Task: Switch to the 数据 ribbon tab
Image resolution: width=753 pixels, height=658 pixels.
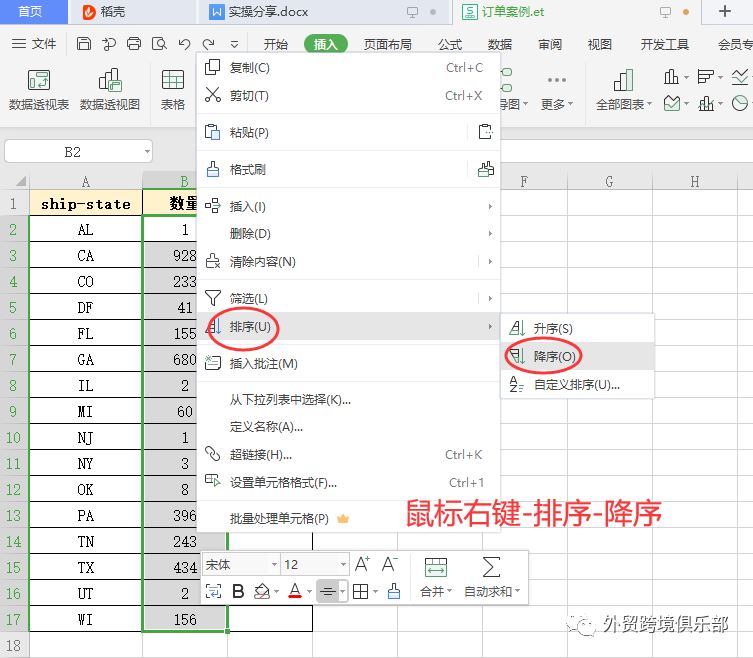Action: pos(500,44)
